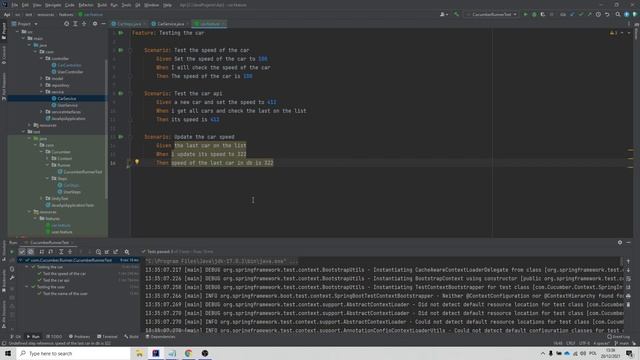Open the View menu

coord(37,5)
